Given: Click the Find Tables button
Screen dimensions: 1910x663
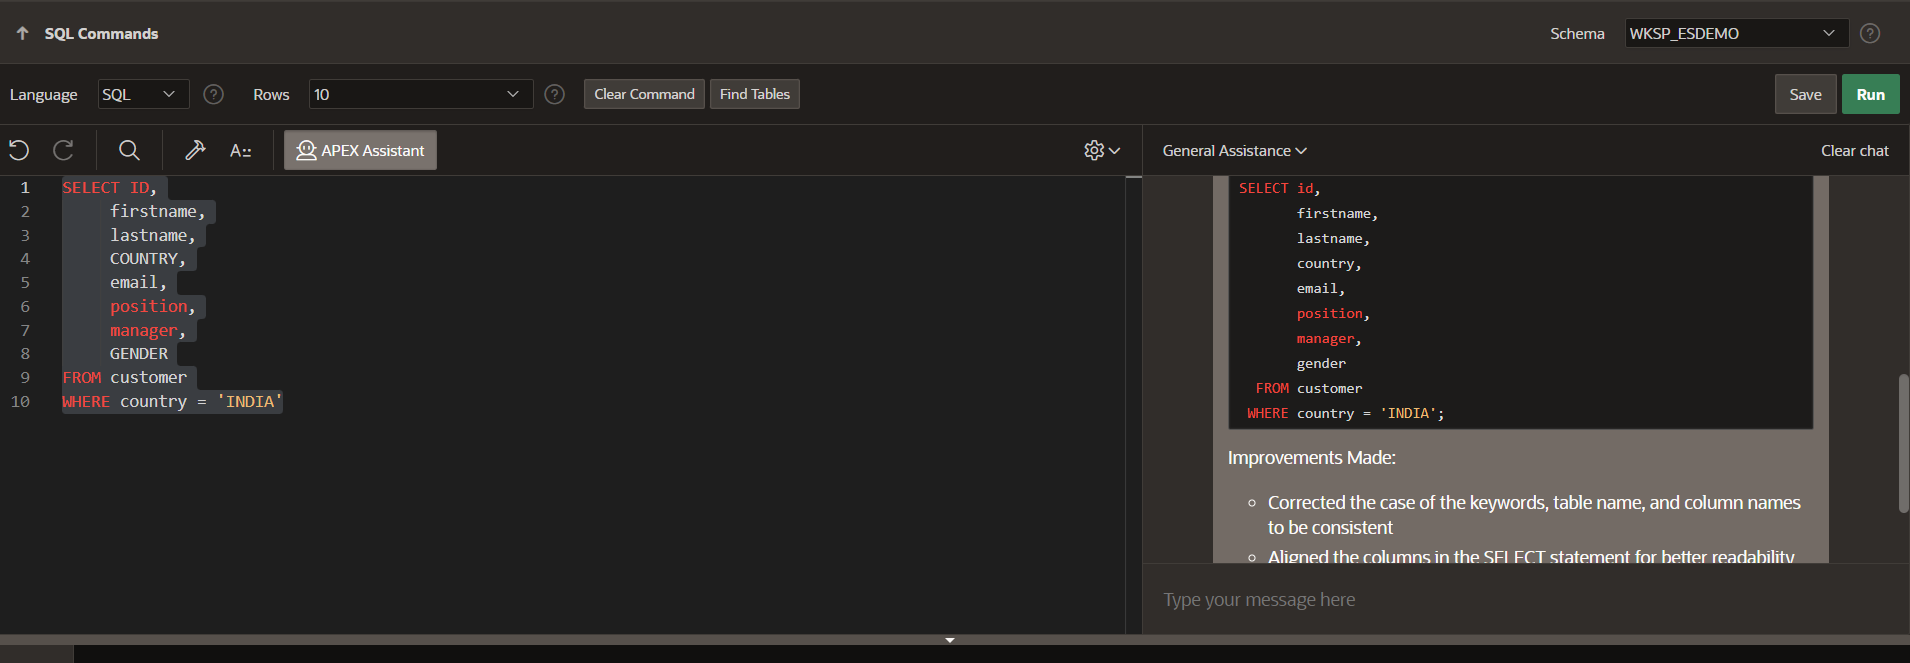Looking at the screenshot, I should 754,94.
